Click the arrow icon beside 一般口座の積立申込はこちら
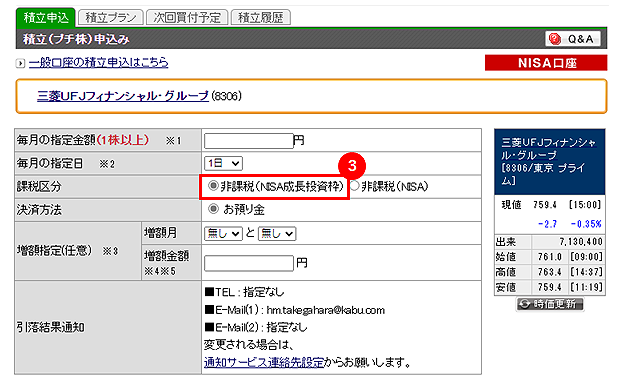Image resolution: width=619 pixels, height=391 pixels. pos(21,63)
